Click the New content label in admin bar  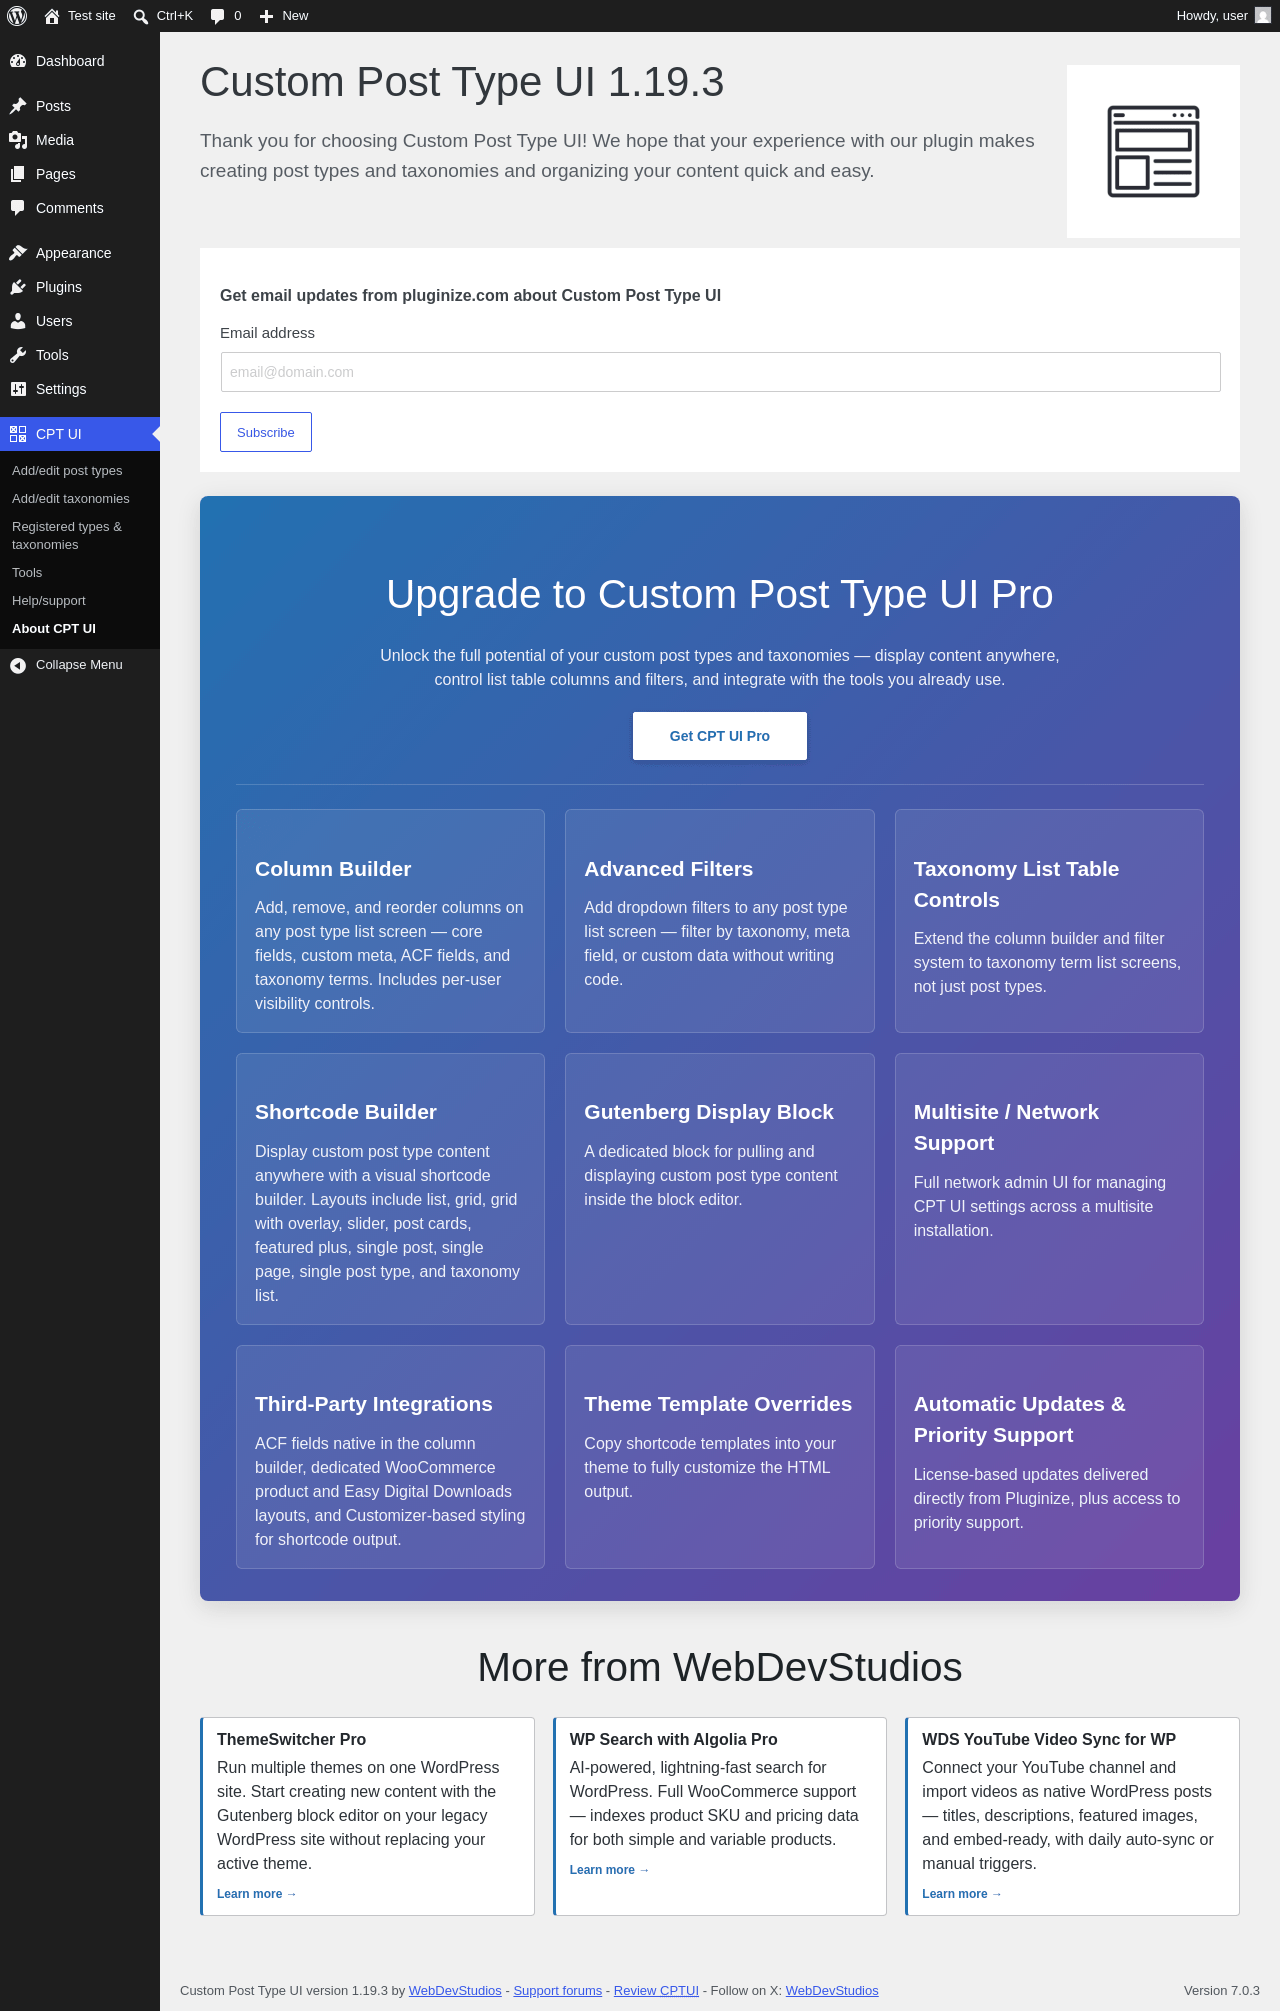pos(295,16)
